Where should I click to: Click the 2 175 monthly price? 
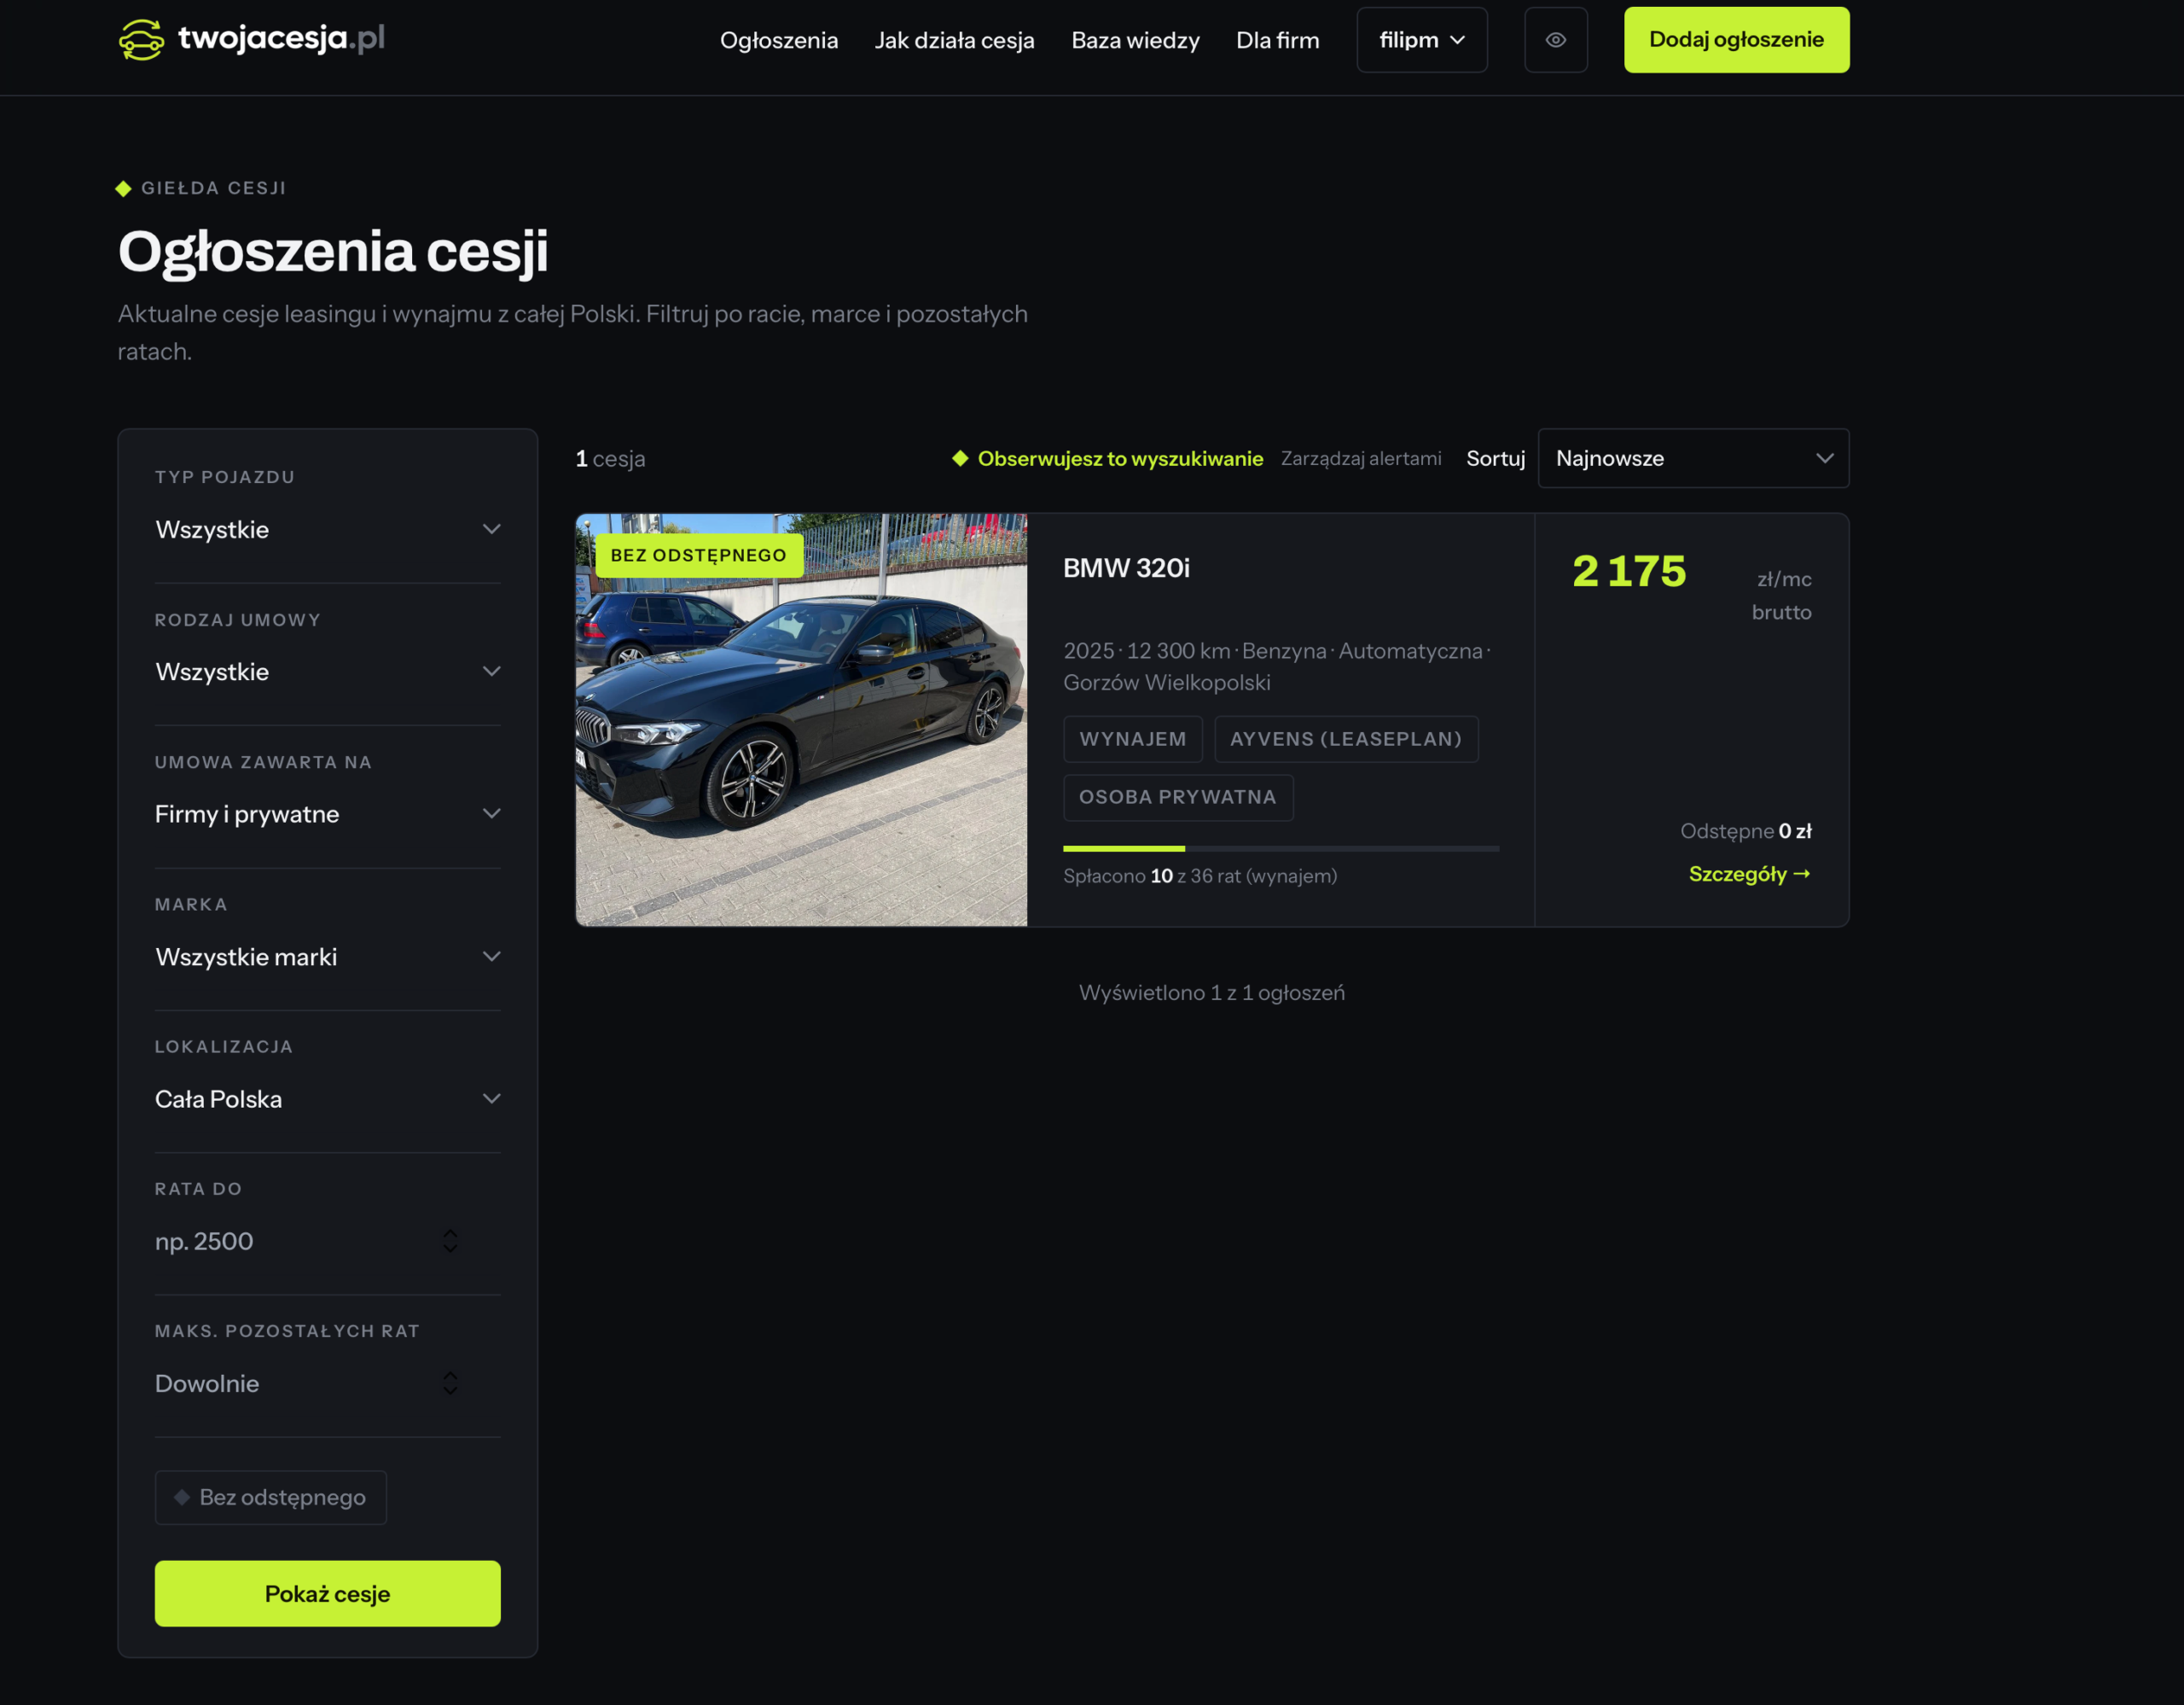click(1629, 571)
